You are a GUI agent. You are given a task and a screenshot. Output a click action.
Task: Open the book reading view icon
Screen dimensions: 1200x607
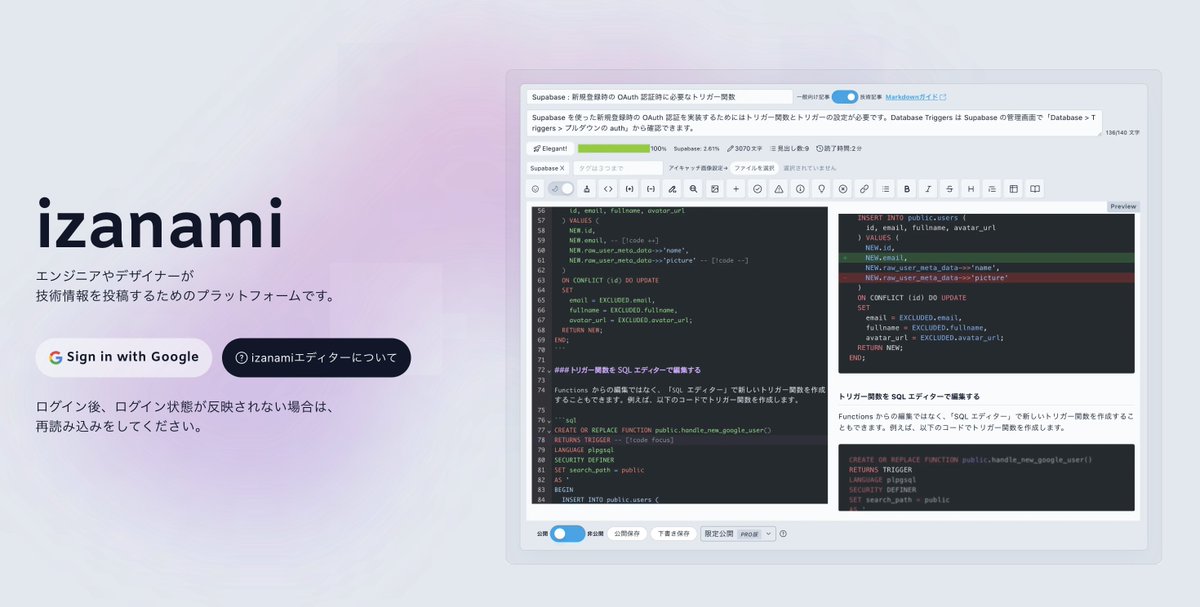(x=1035, y=188)
